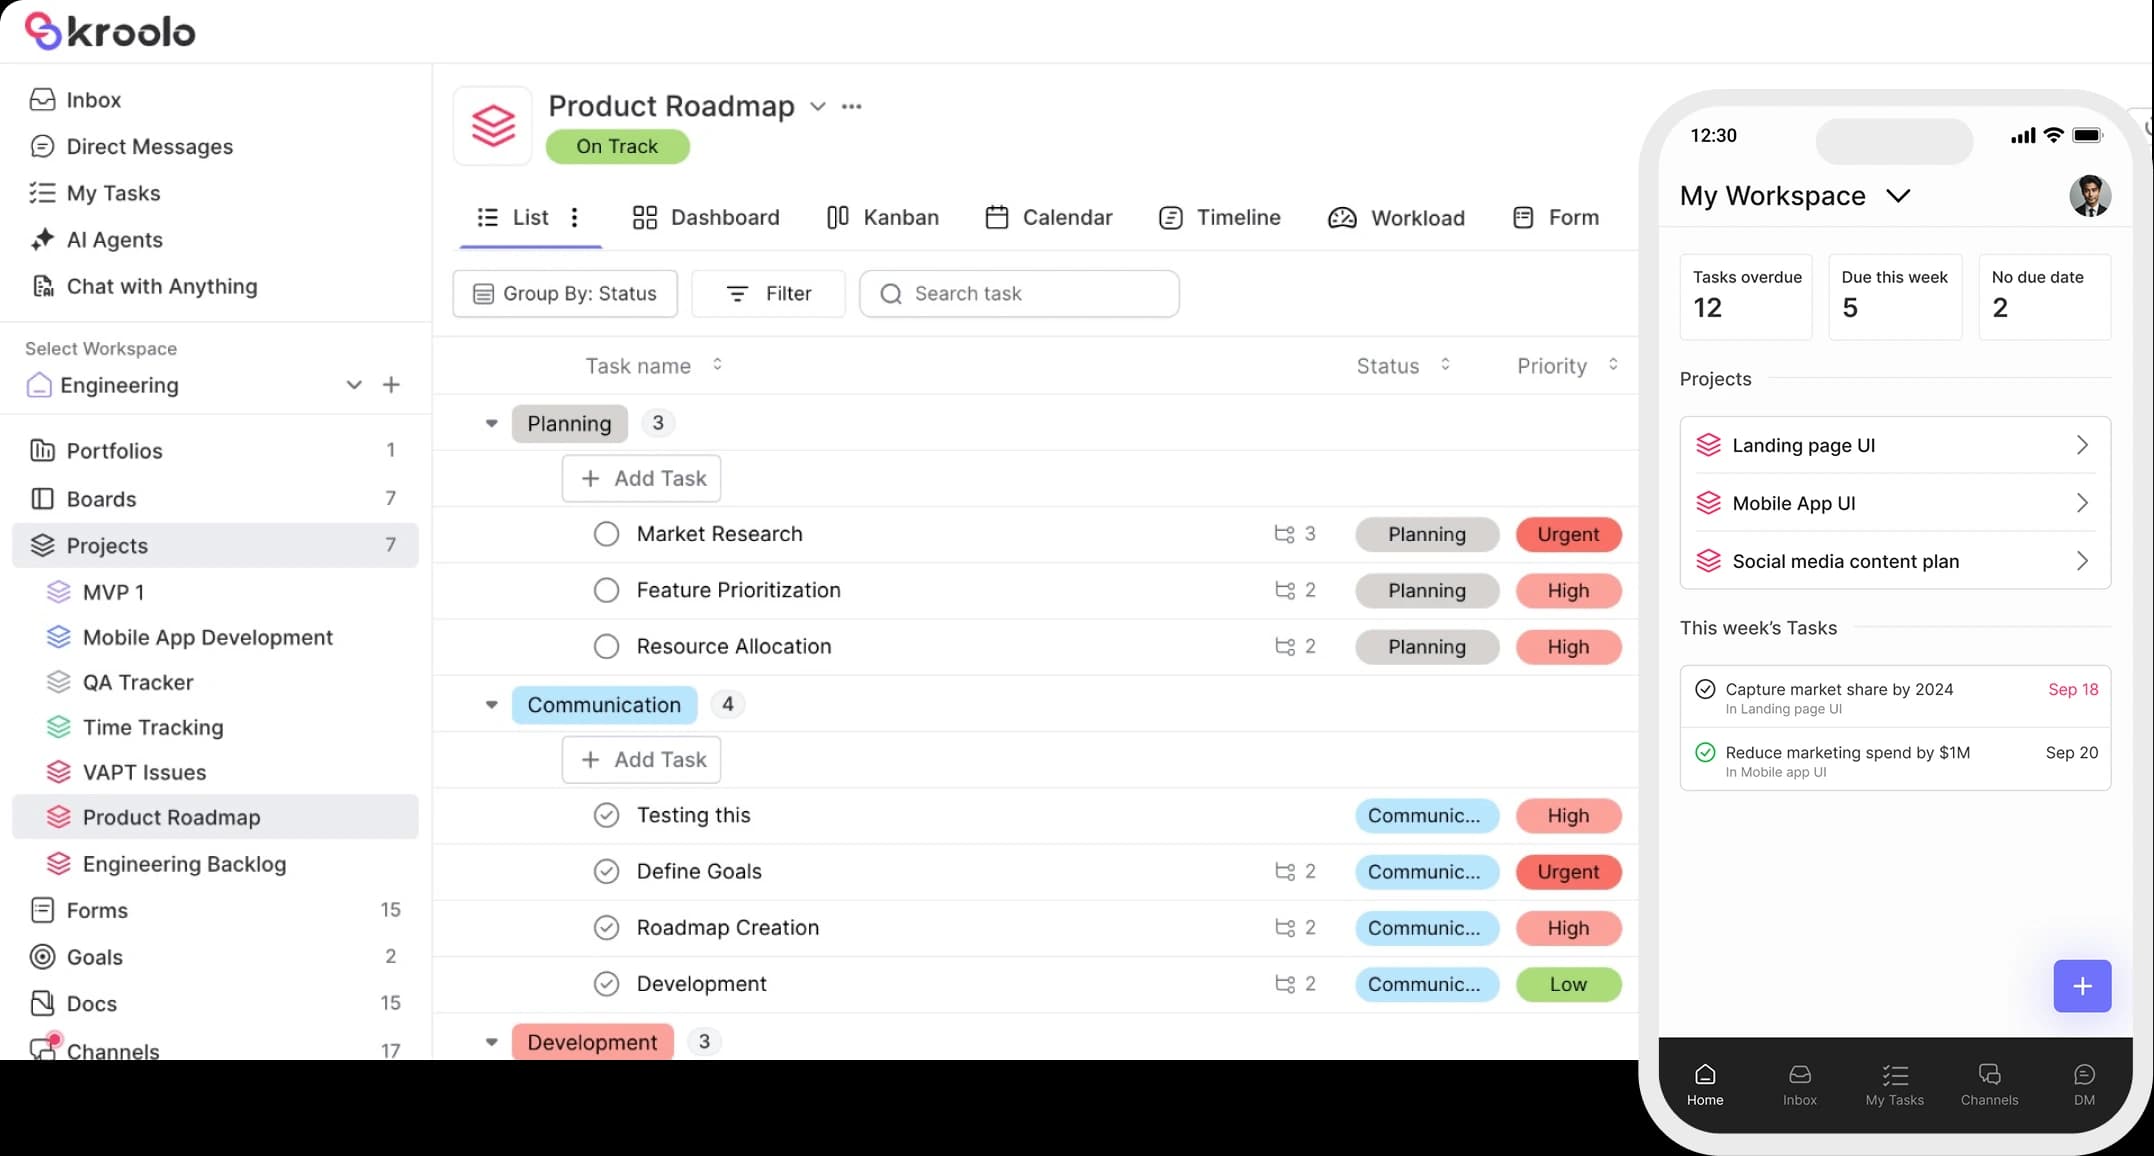Screen dimensions: 2154x1156
Task: Uncheck the Define Goals task
Action: pos(606,872)
